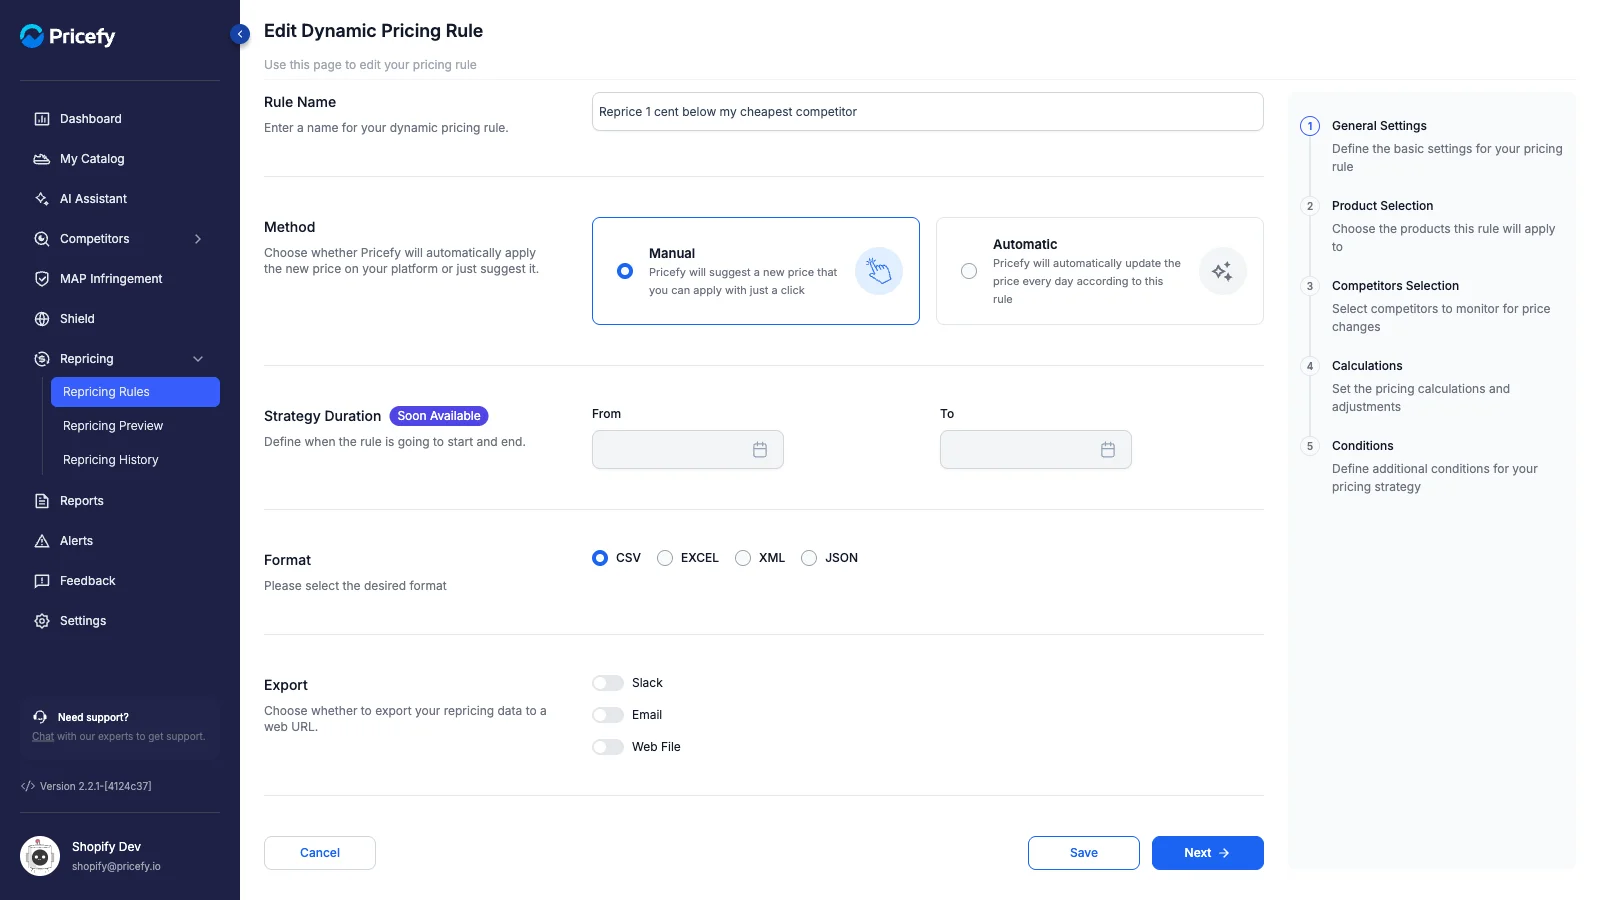Image resolution: width=1600 pixels, height=900 pixels.
Task: Click the Repricing icon in sidebar
Action: pos(42,359)
